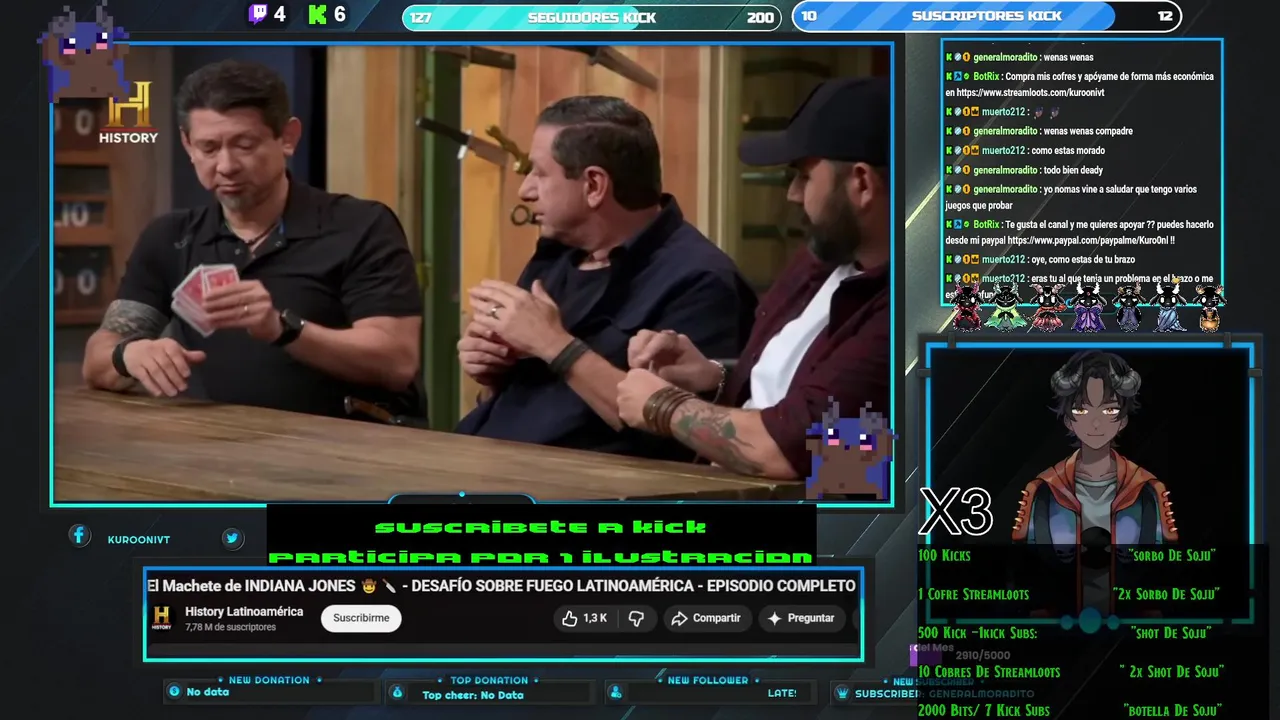Click the followers goal number 200
Image resolution: width=1280 pixels, height=720 pixels.
point(760,18)
